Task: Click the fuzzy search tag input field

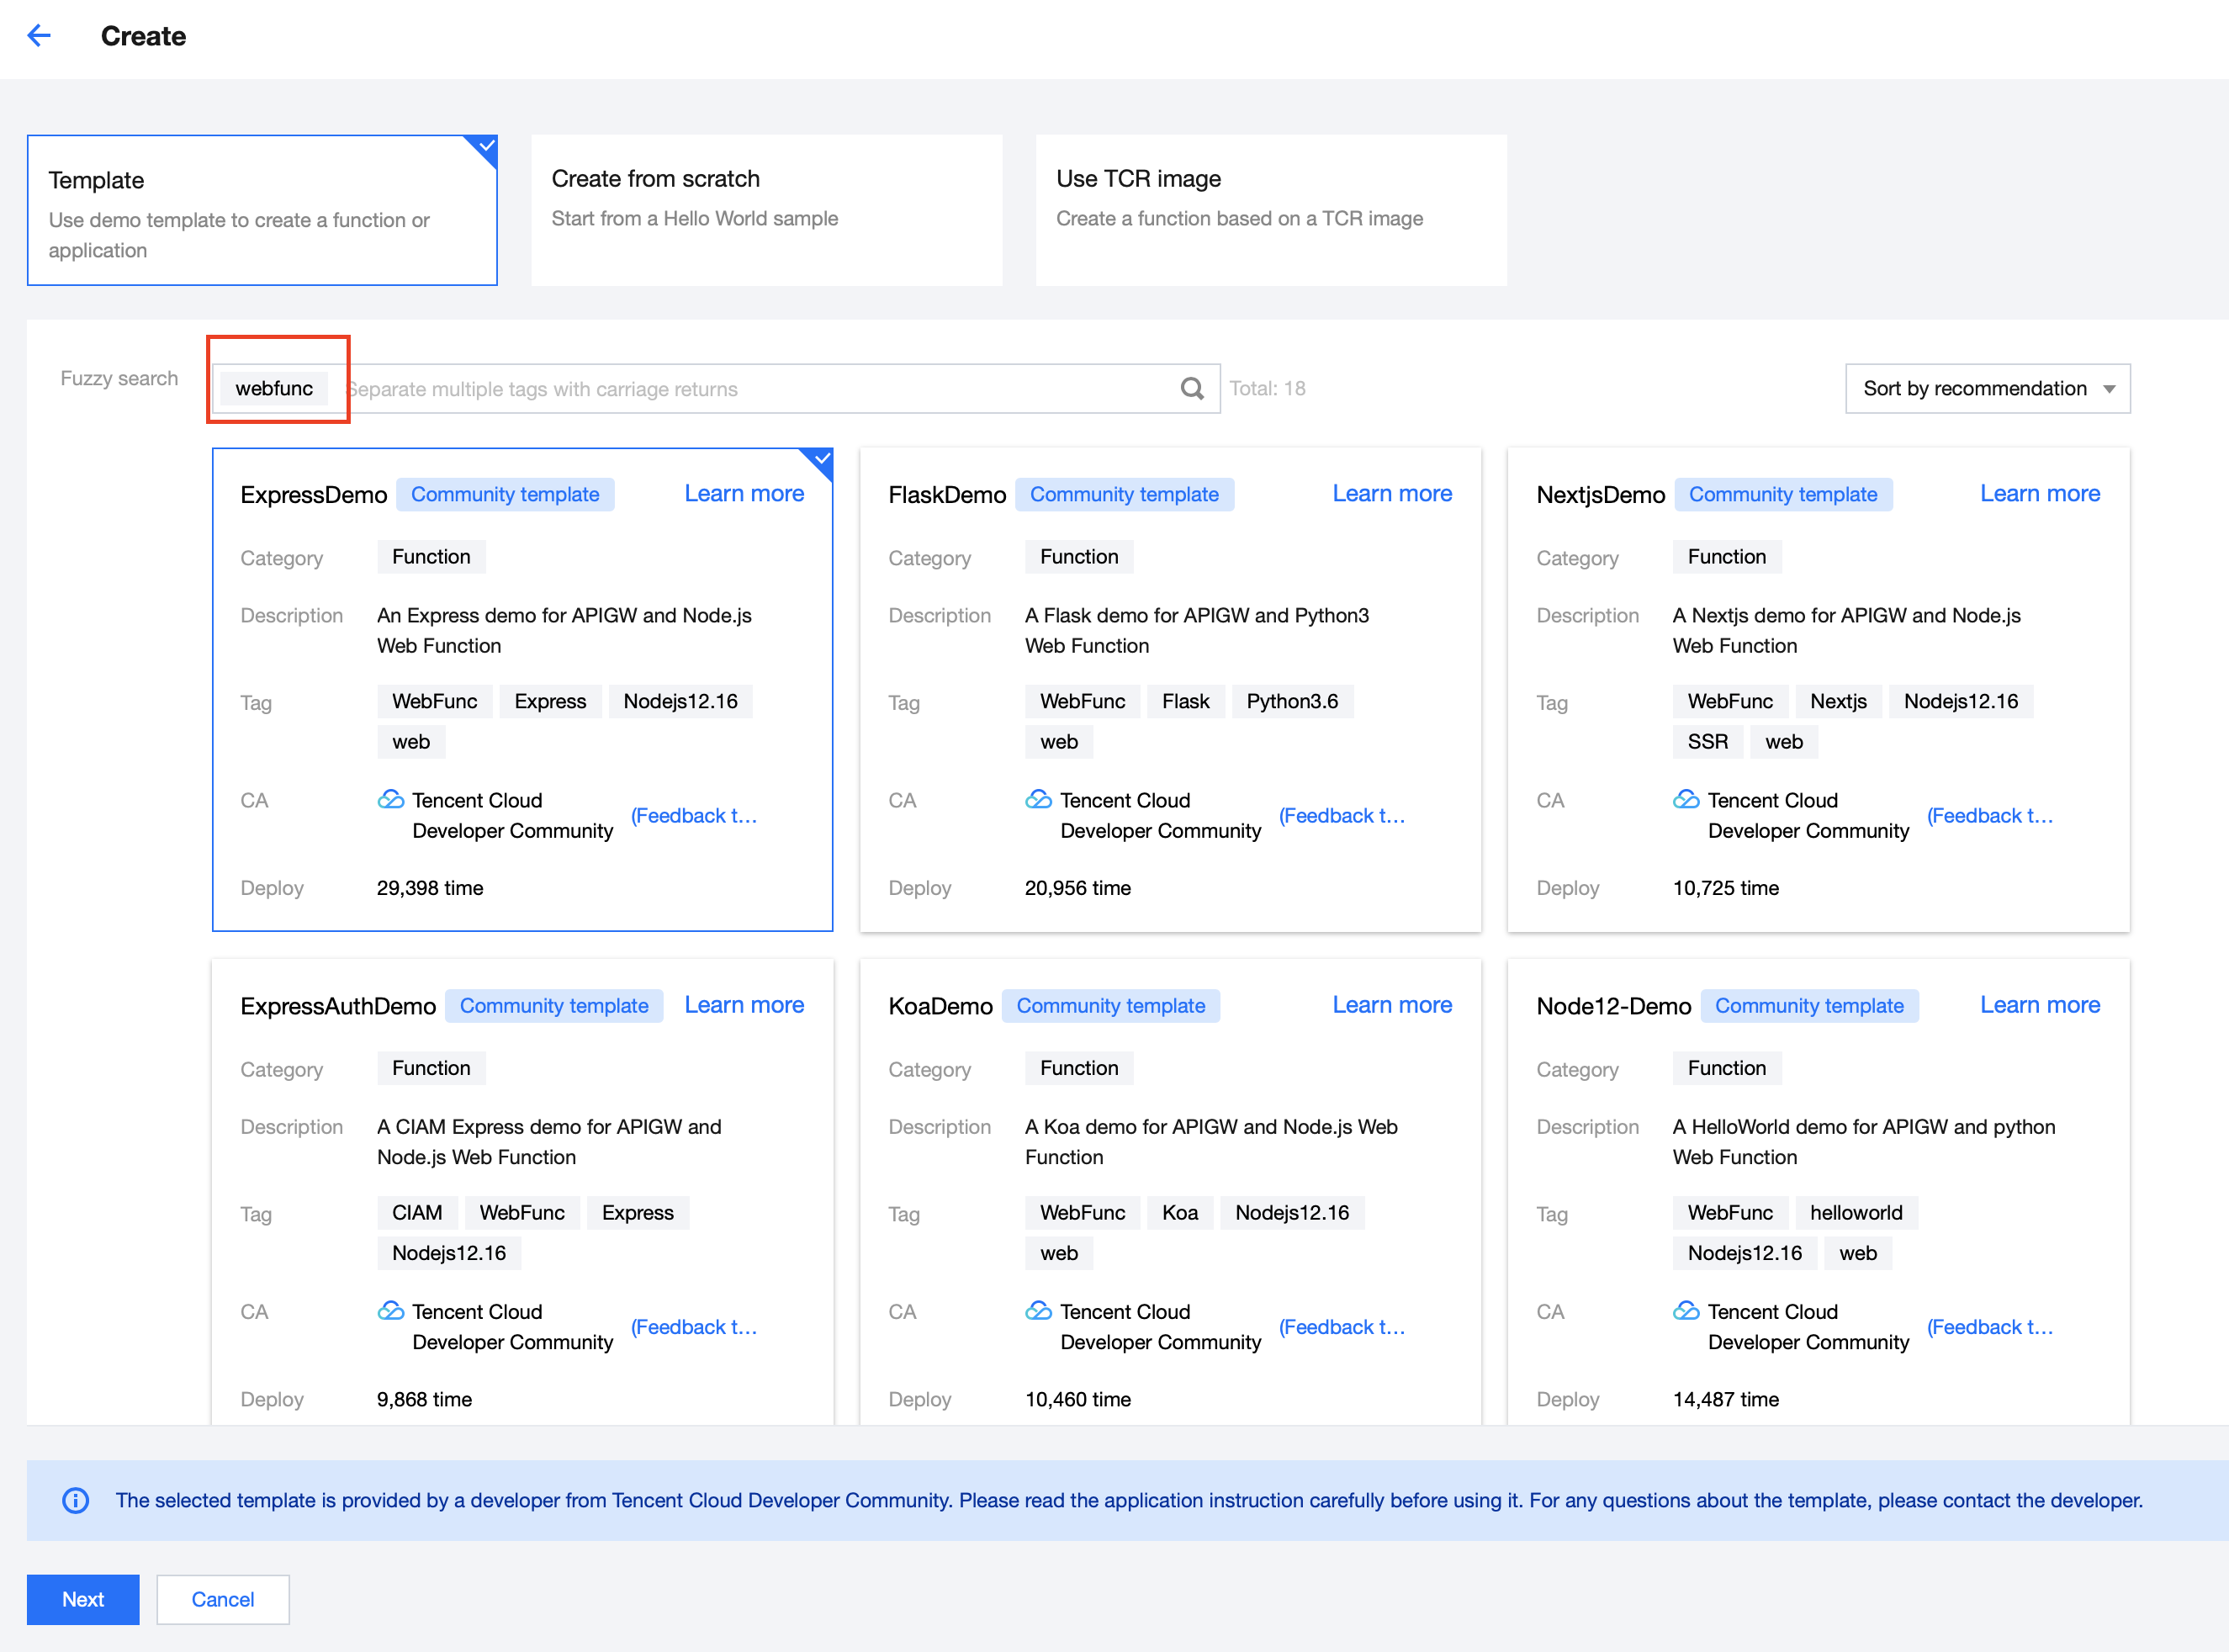Action: point(760,389)
